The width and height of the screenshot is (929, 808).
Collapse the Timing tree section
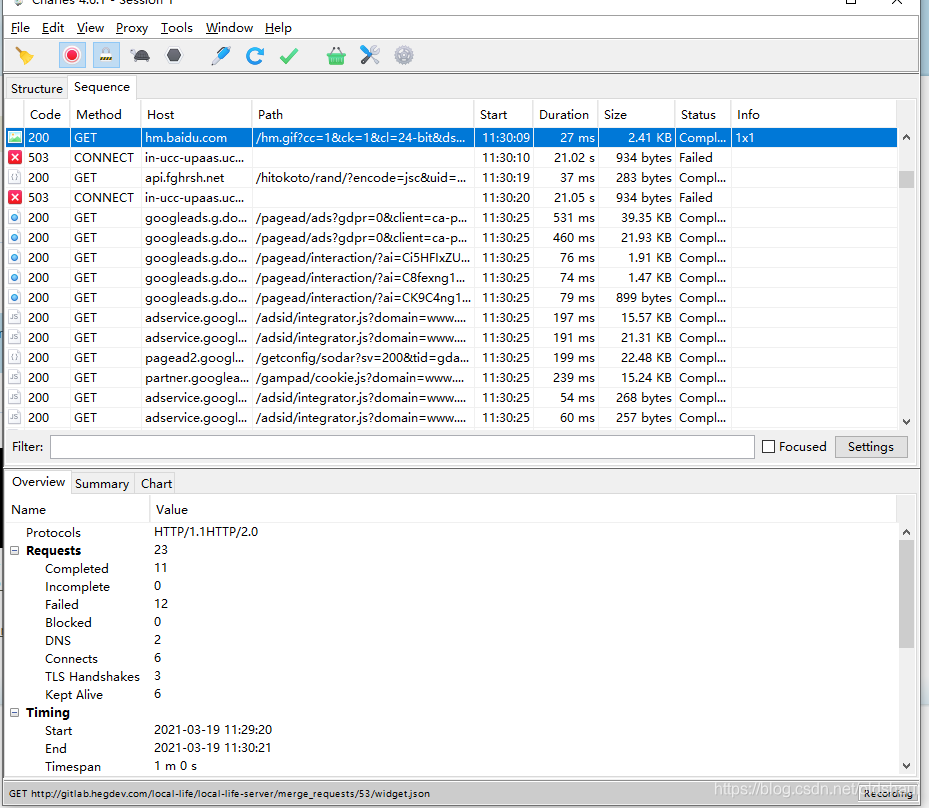click(15, 713)
